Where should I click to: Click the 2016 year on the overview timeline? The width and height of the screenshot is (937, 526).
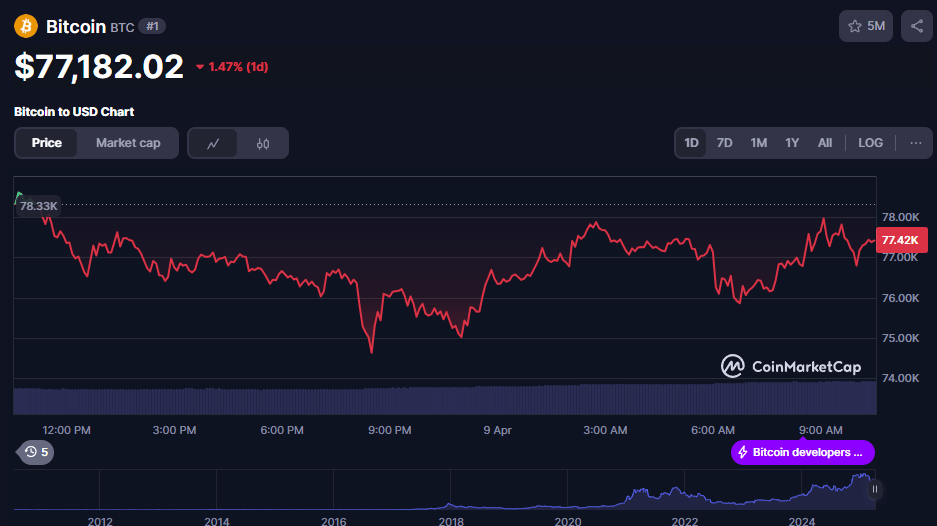click(x=333, y=521)
